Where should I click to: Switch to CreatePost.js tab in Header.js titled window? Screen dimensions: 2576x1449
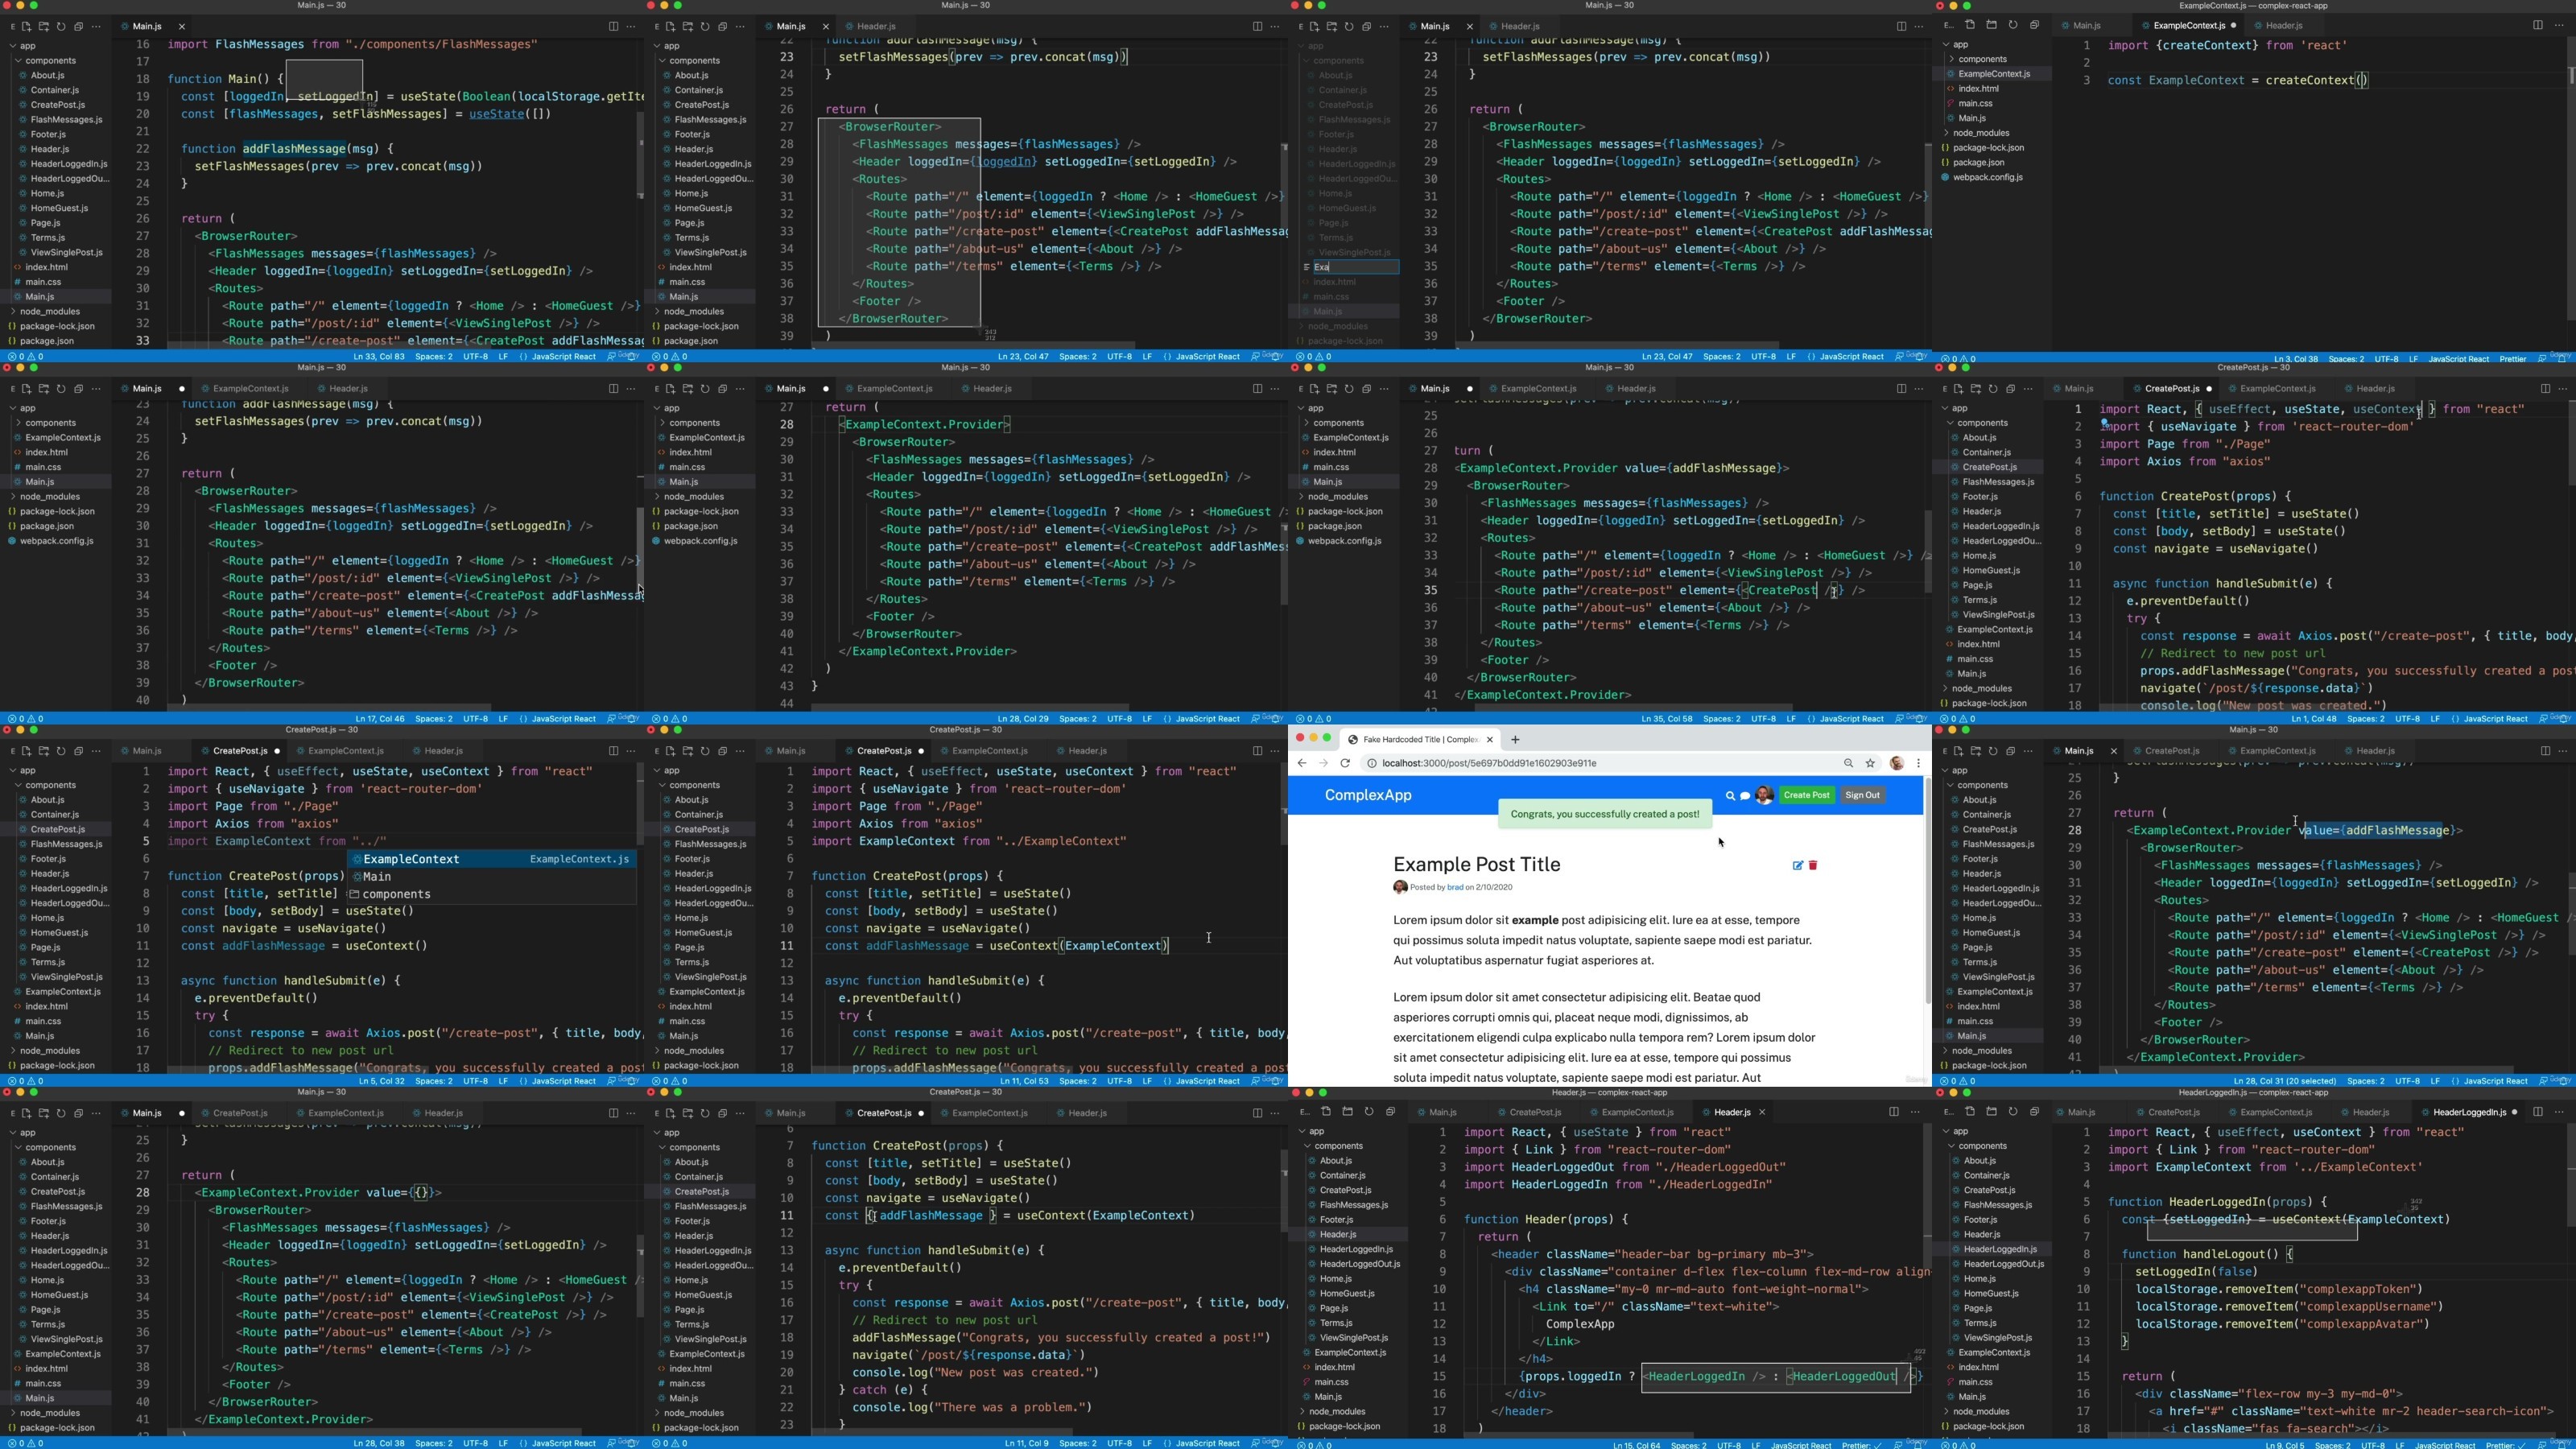(1534, 1112)
